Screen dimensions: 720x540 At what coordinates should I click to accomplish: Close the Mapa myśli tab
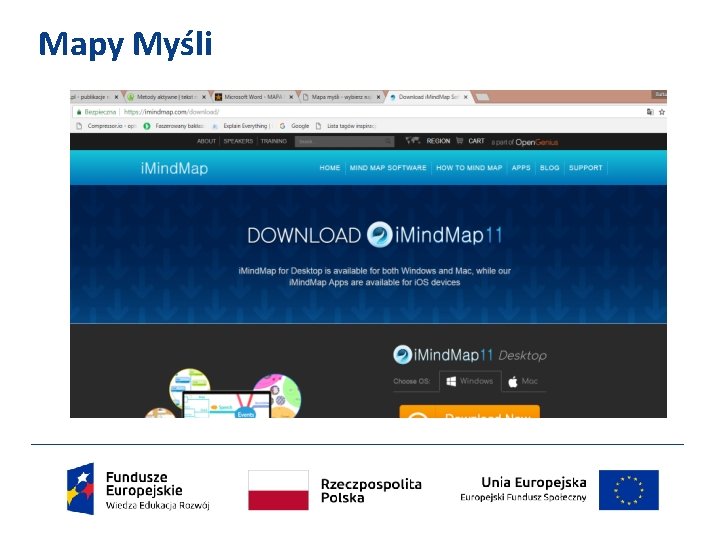(x=378, y=97)
